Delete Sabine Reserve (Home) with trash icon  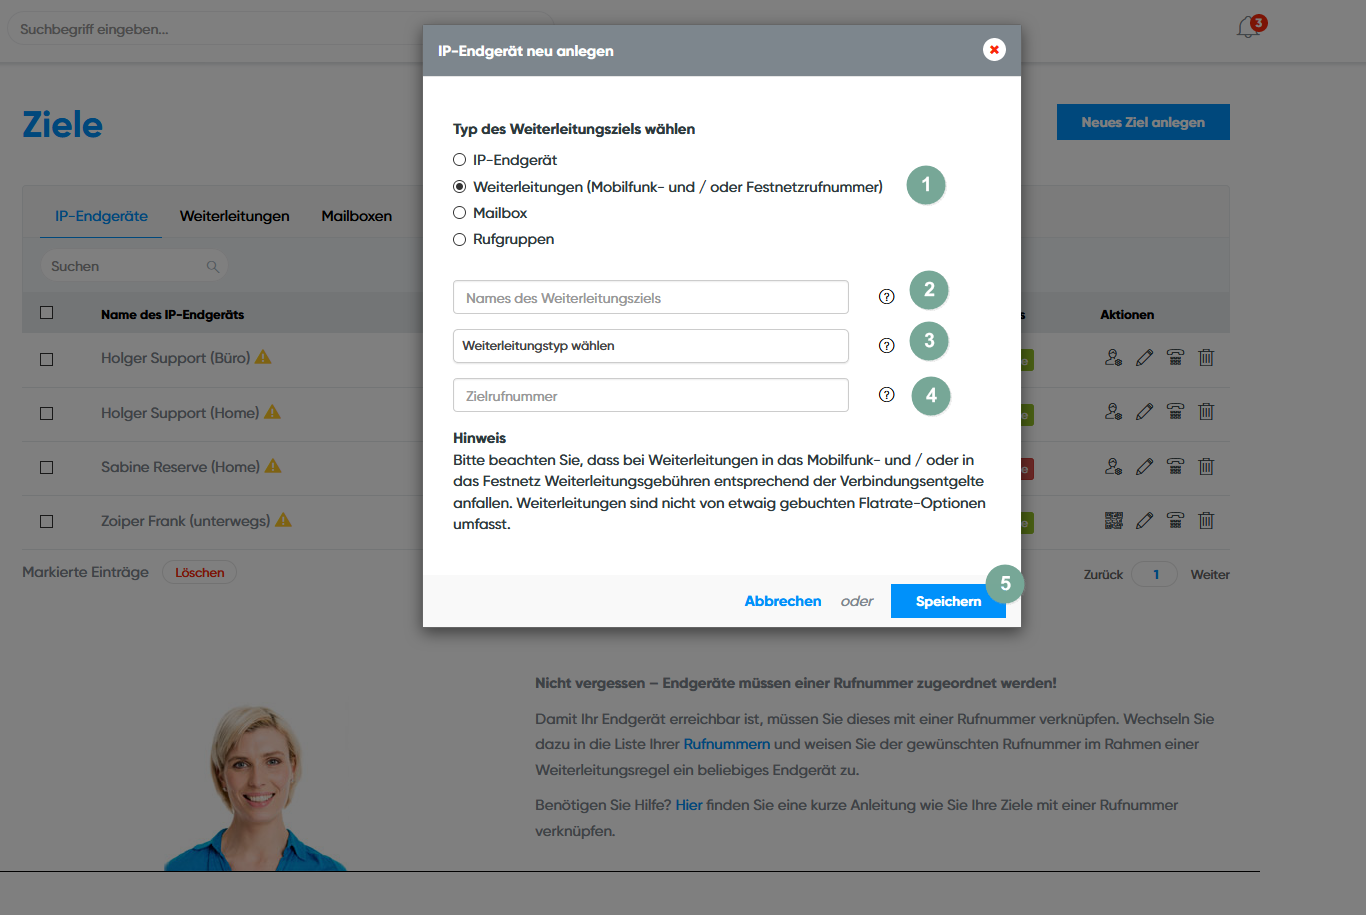tap(1206, 467)
